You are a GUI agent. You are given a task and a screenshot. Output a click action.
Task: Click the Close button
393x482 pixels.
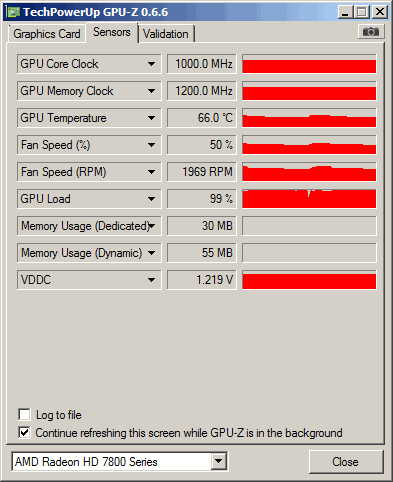coord(346,462)
